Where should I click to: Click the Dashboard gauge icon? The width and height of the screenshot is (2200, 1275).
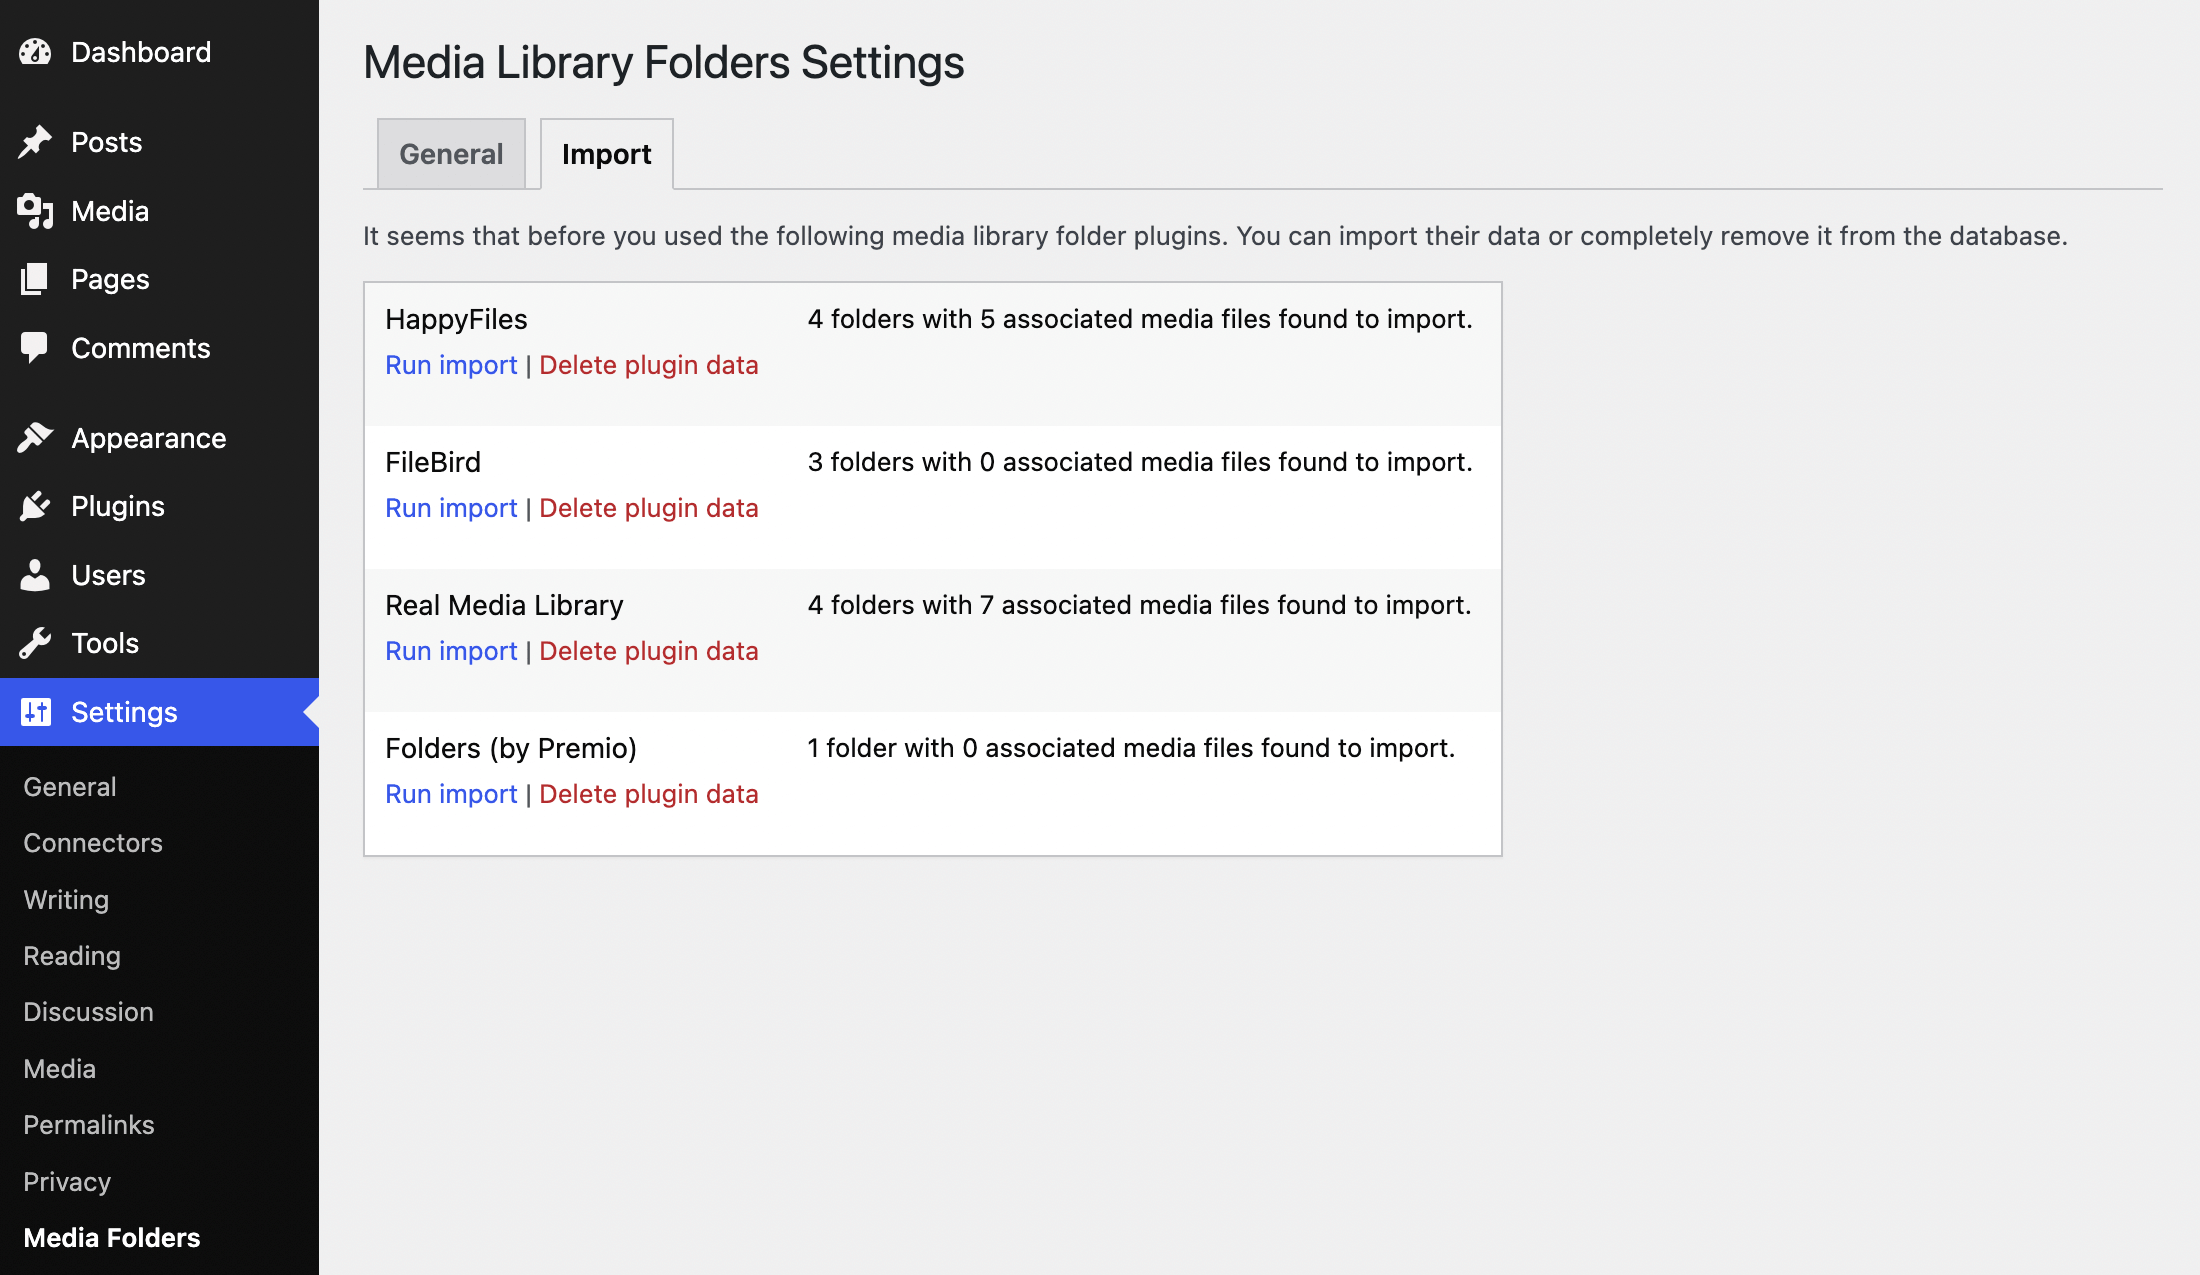35,52
